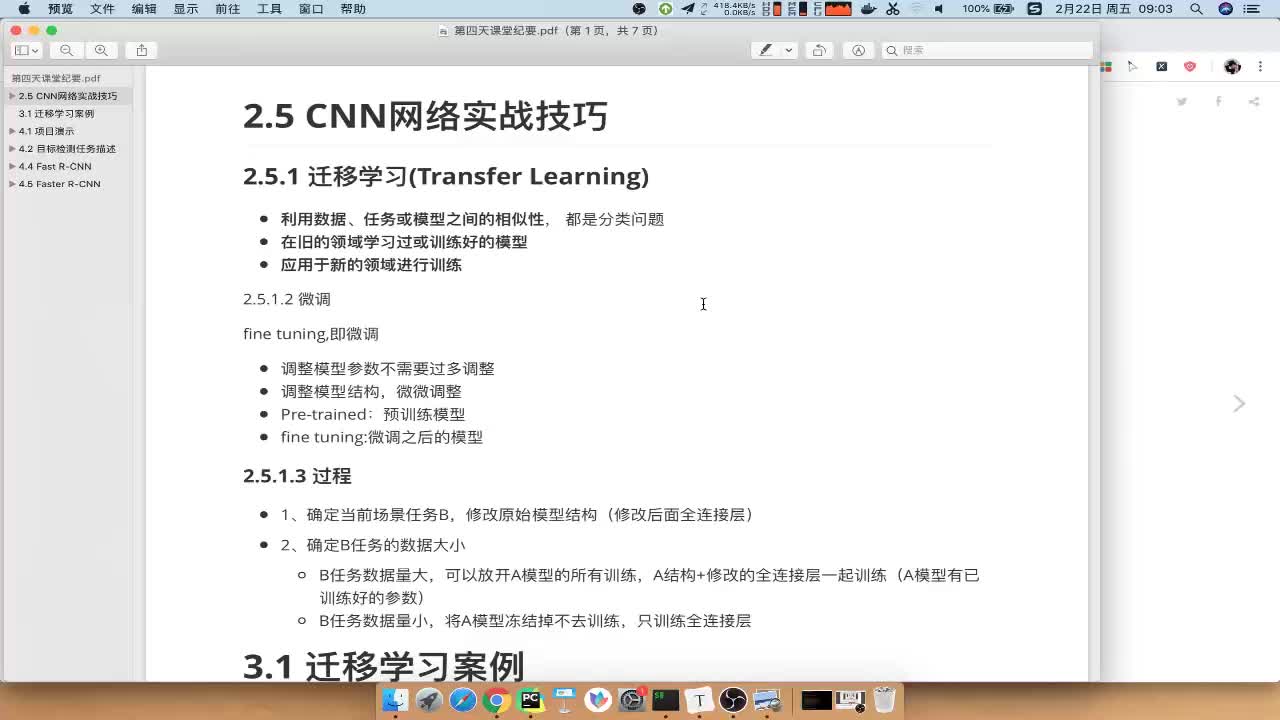Click the 2.5.1.3 过程 heading
The image size is (1280, 720).
297,476
